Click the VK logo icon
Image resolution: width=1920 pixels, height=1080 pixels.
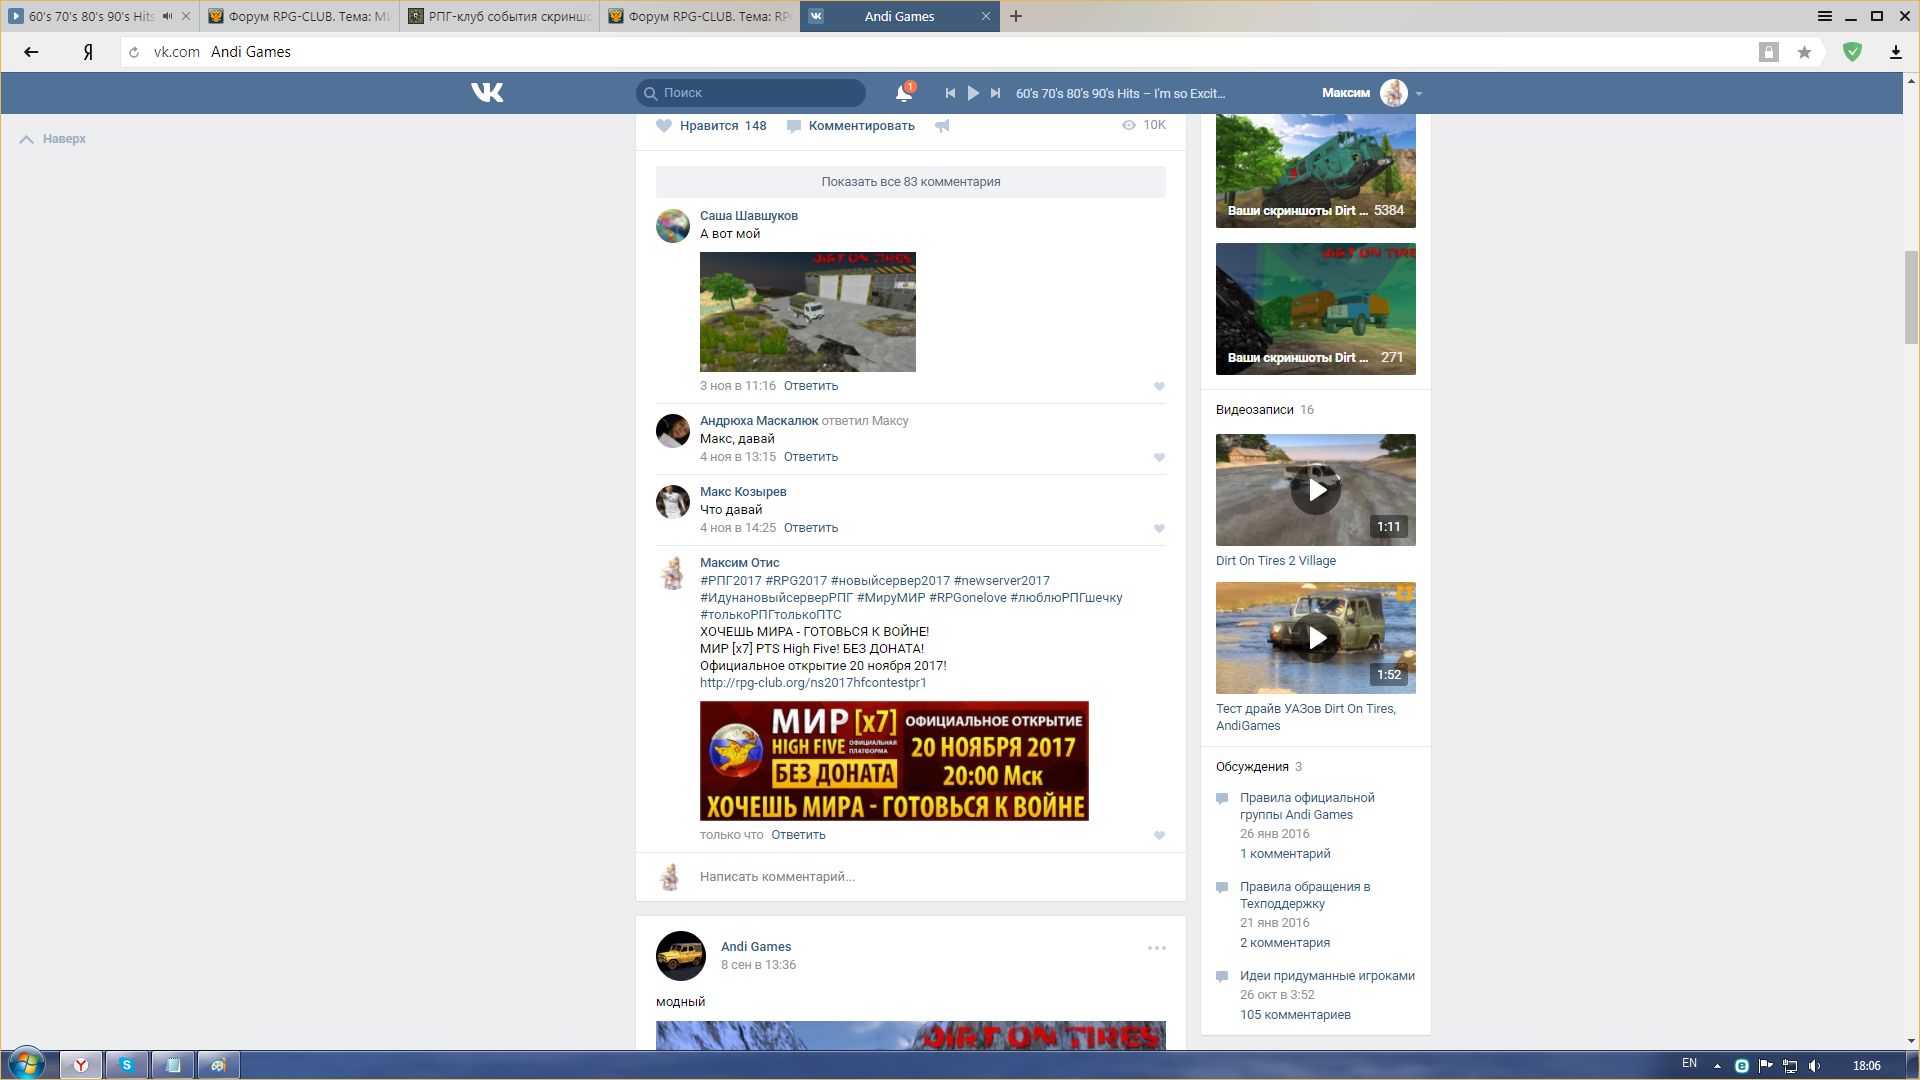487,93
